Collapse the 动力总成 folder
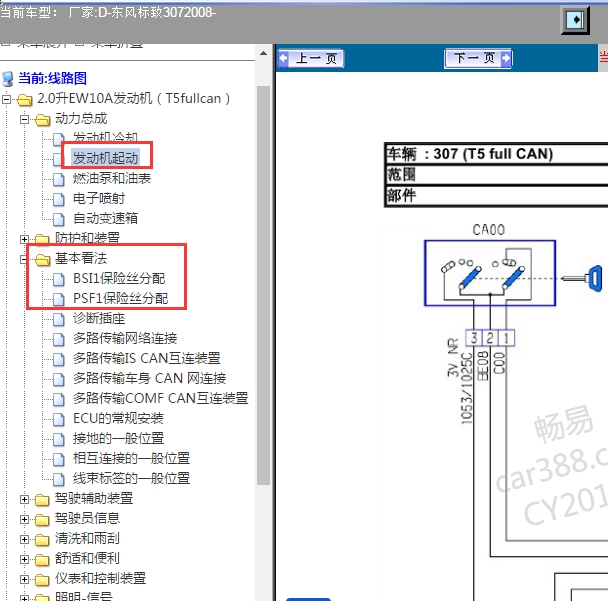608x601 pixels. [24, 119]
